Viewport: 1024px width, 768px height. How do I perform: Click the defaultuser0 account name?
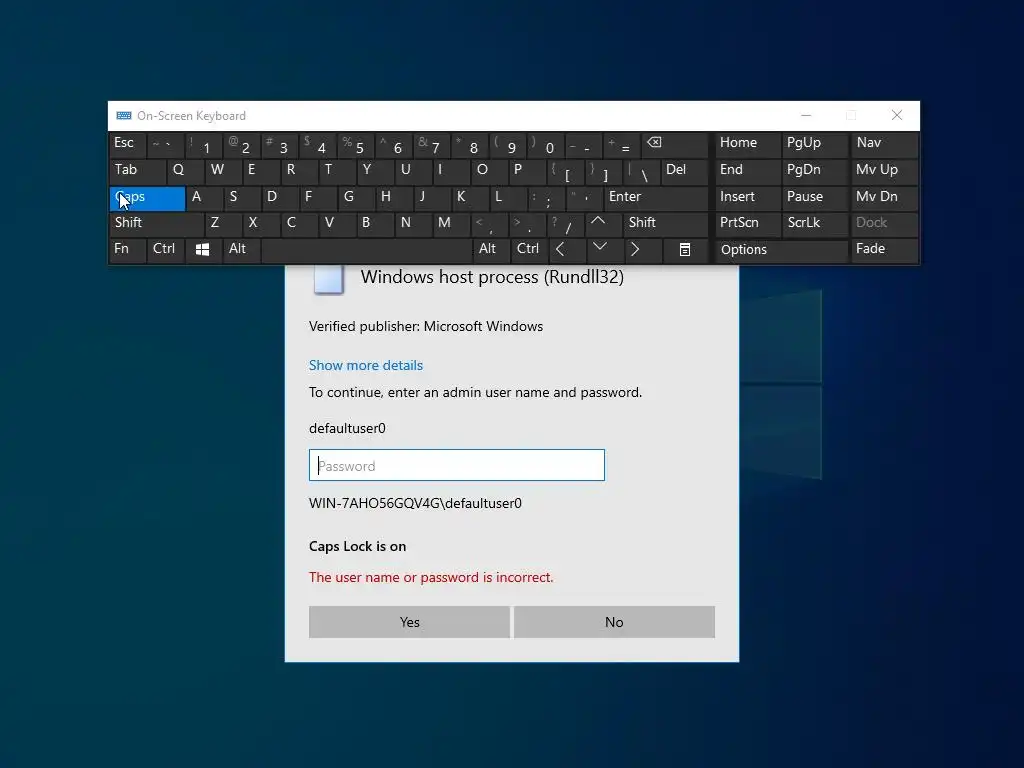click(347, 428)
